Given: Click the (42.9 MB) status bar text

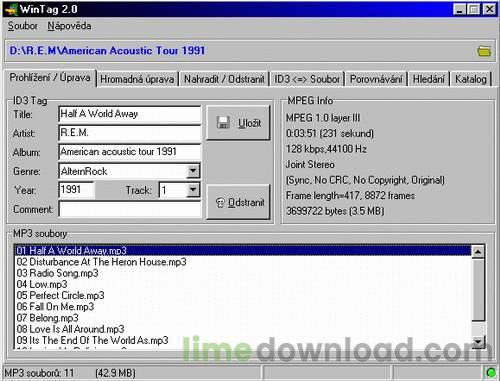Looking at the screenshot, I should point(115,373).
